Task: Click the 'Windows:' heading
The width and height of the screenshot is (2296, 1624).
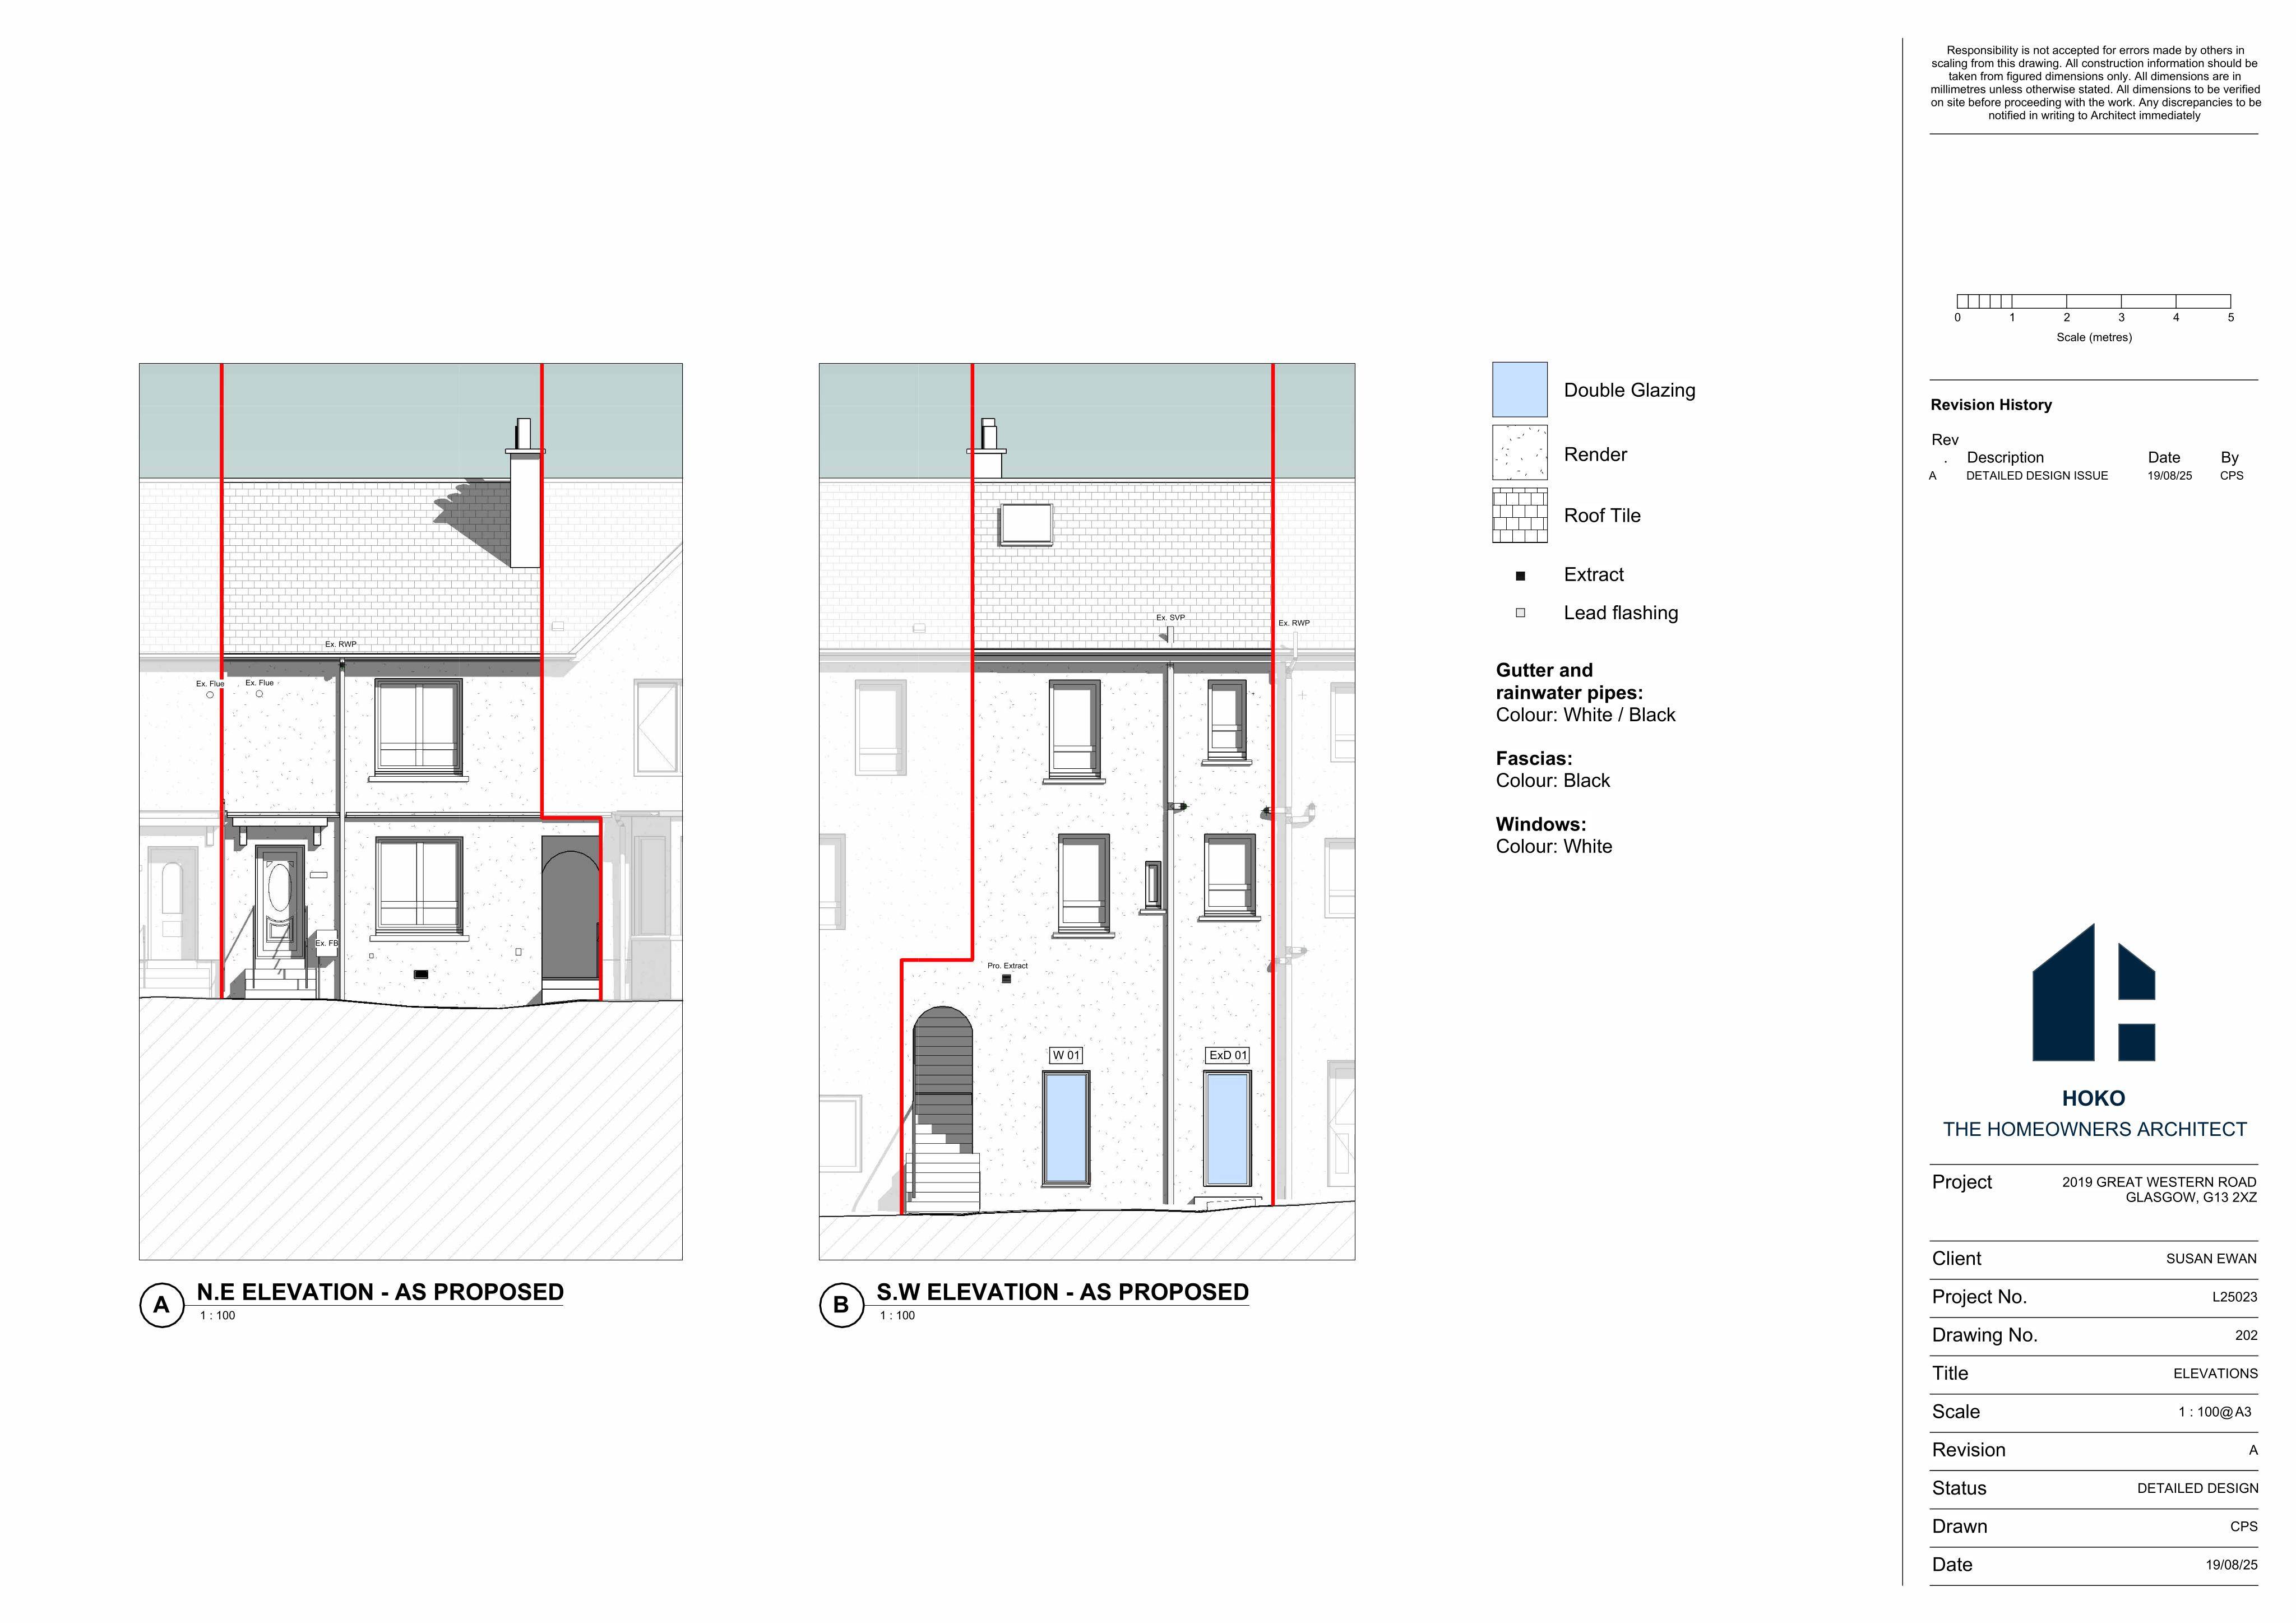Action: (x=1541, y=825)
